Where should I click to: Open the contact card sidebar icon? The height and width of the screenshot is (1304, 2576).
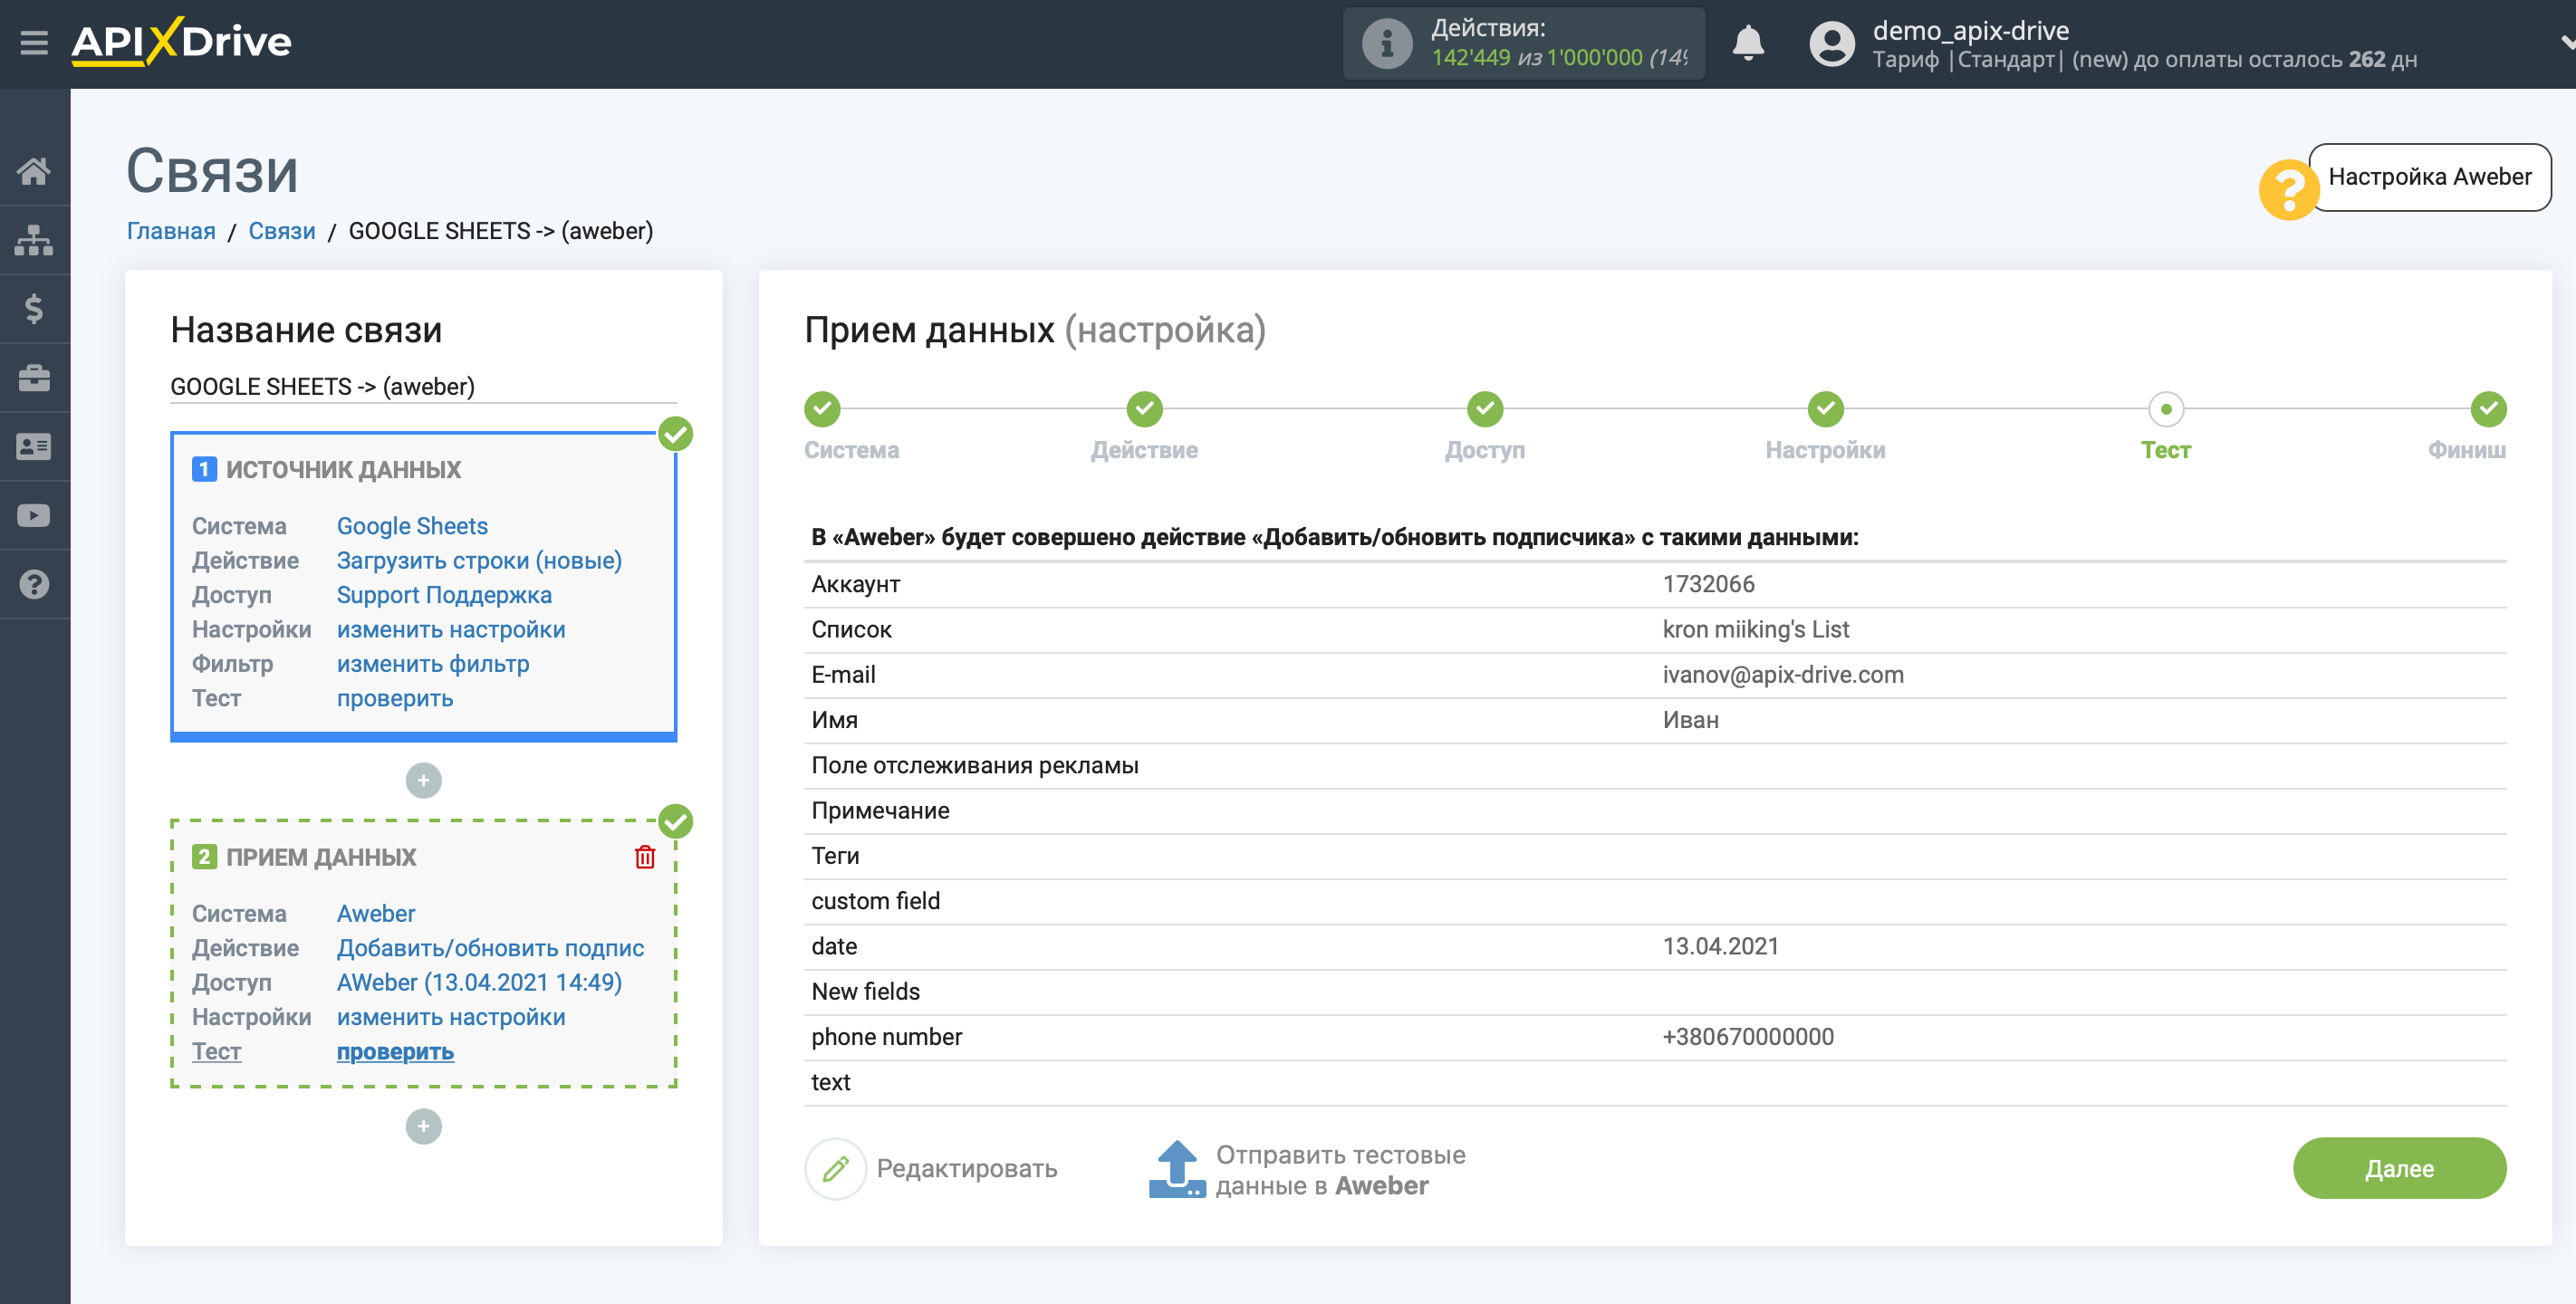tap(34, 447)
